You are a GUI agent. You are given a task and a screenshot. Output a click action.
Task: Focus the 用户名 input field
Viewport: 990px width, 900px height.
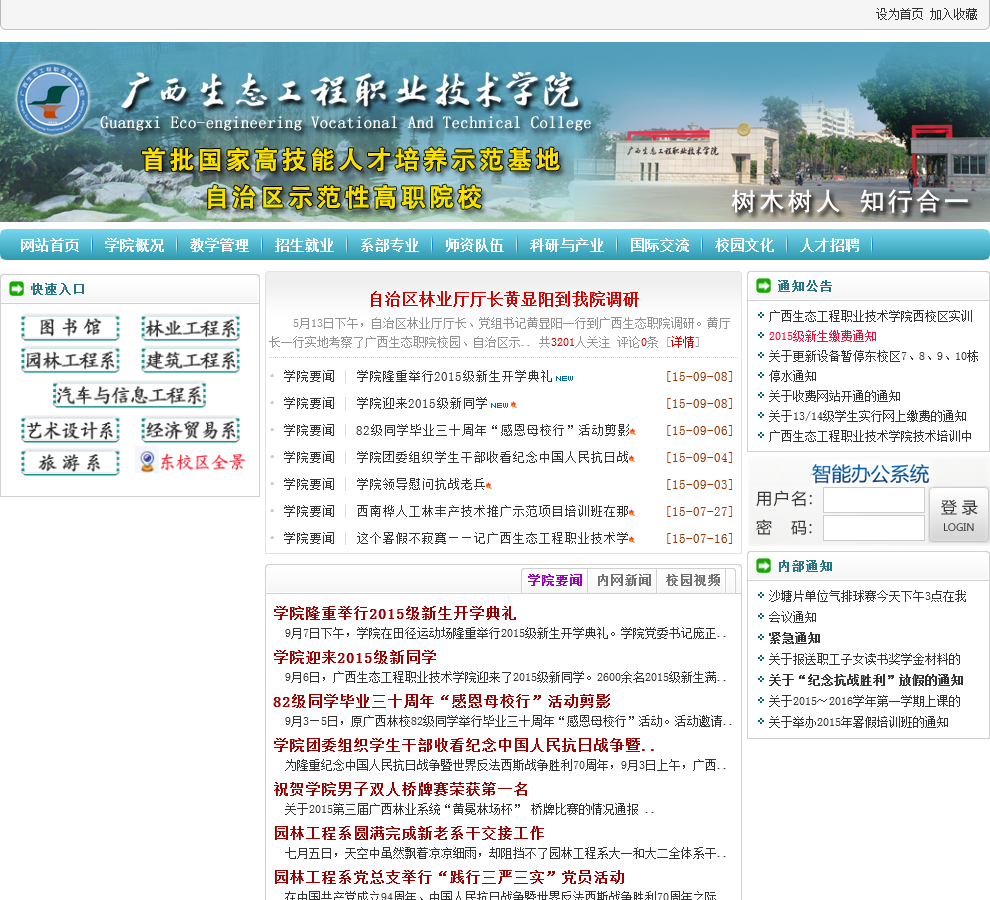click(x=874, y=500)
